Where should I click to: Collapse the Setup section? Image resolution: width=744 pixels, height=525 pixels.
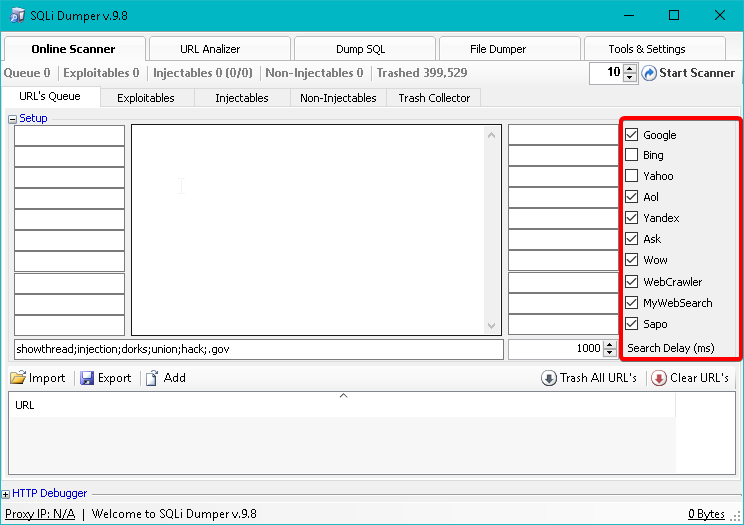pos(12,119)
